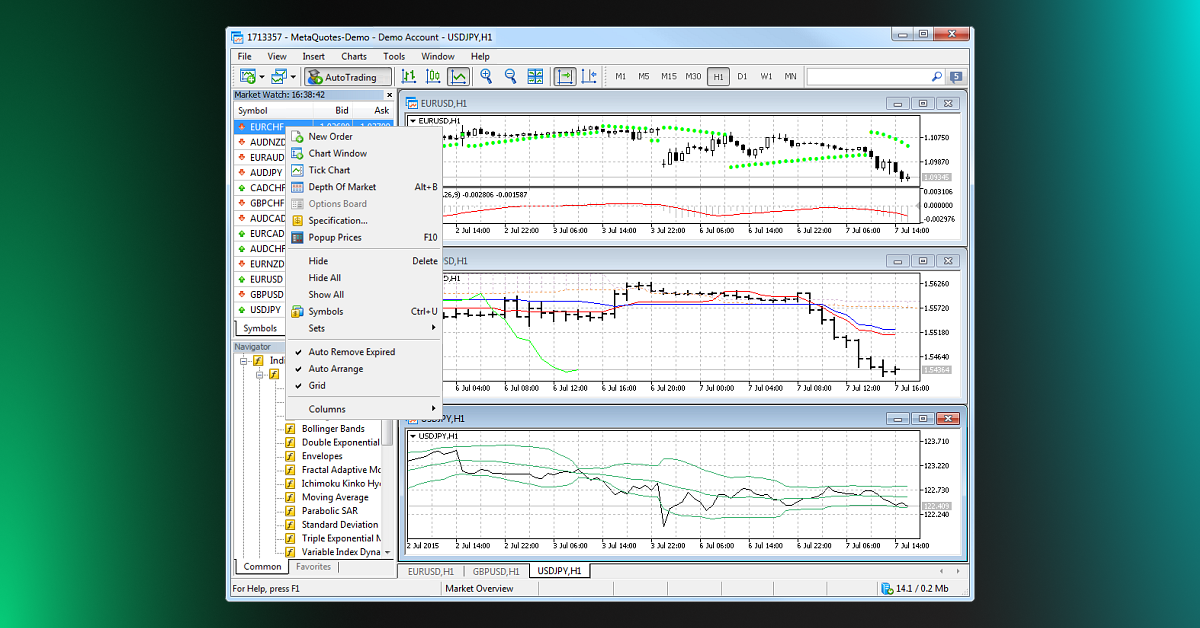
Task: Open the File menu
Action: [245, 57]
